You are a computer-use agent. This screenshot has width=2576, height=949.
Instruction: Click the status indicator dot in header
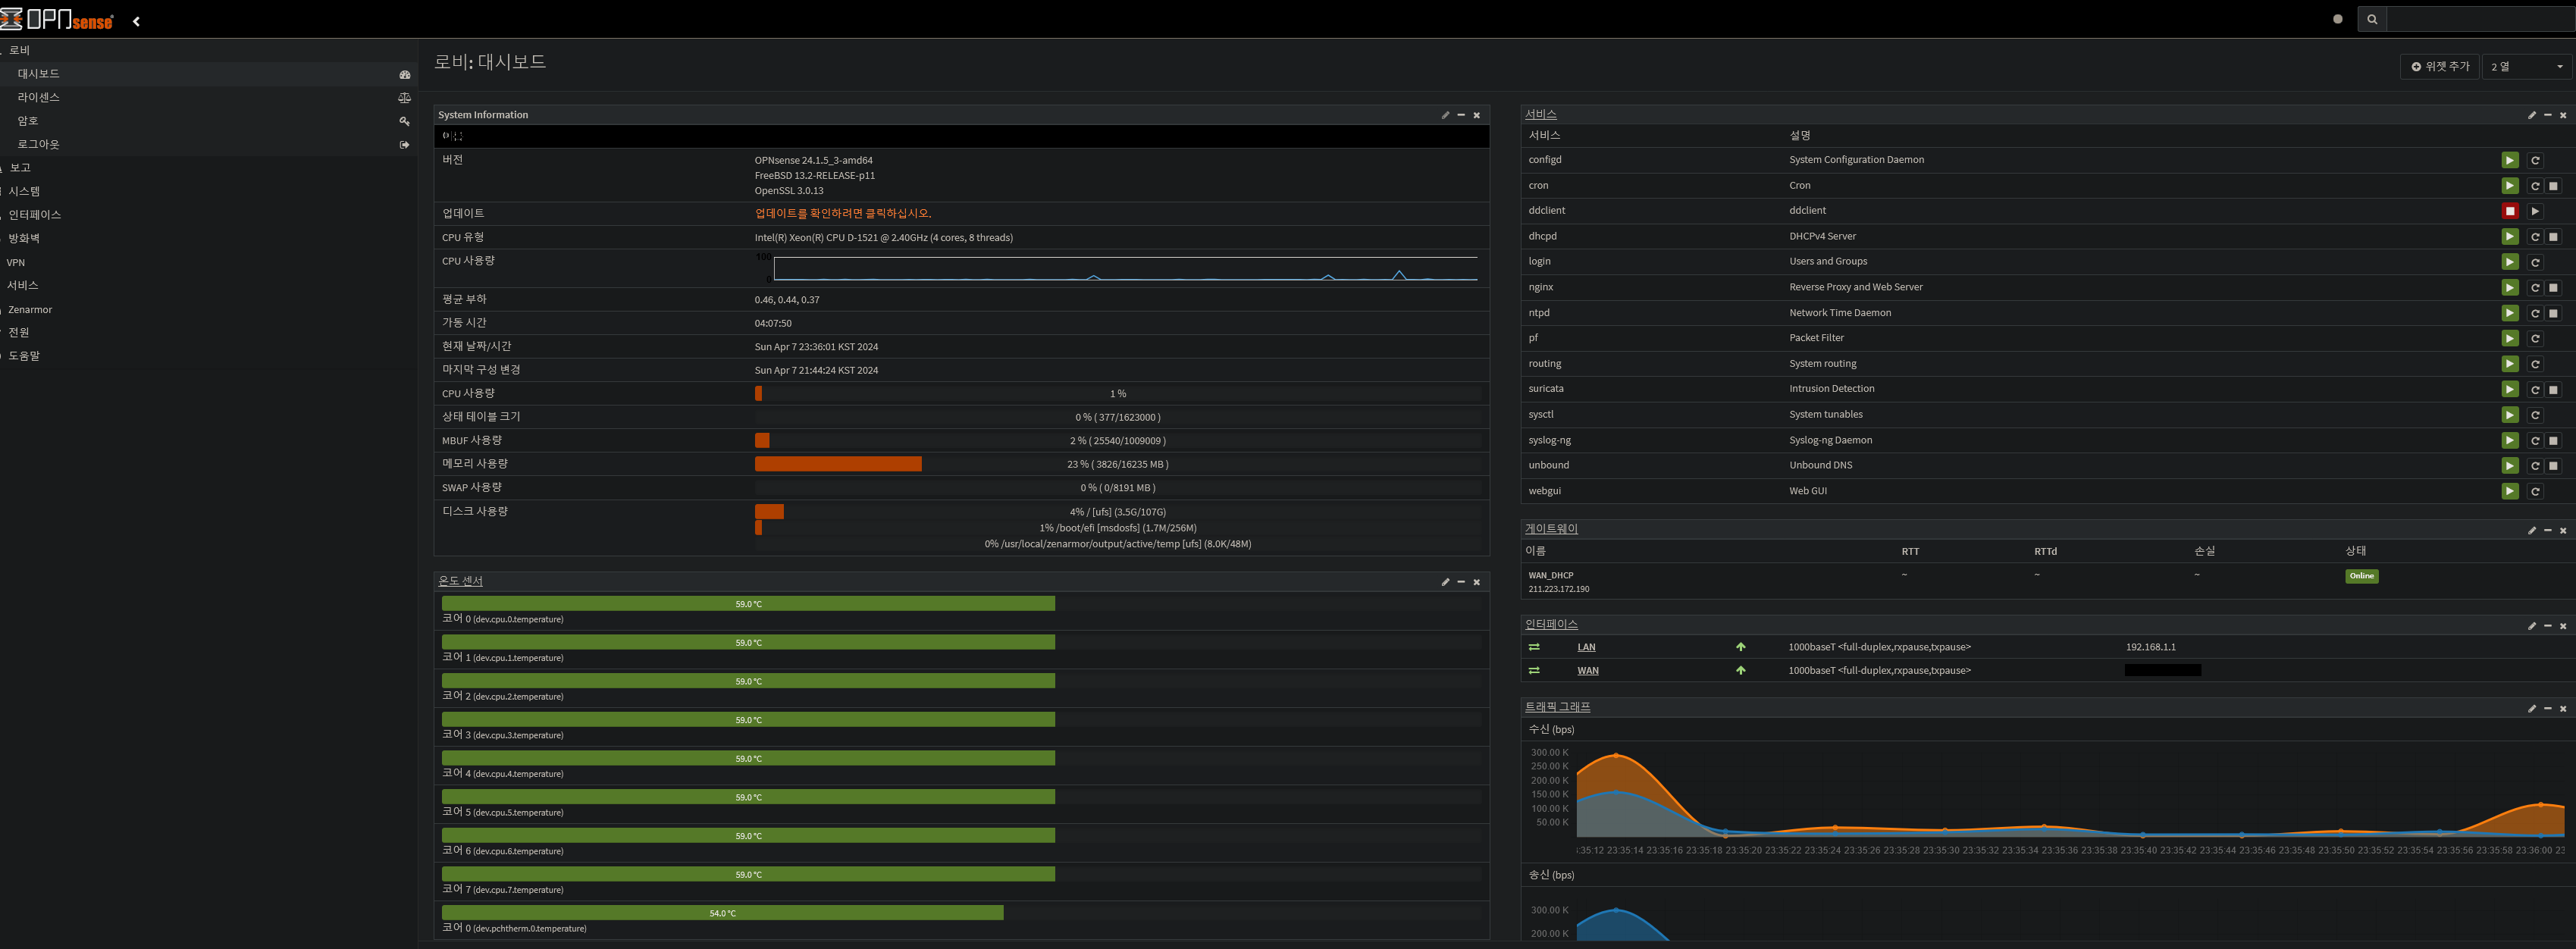tap(2338, 19)
